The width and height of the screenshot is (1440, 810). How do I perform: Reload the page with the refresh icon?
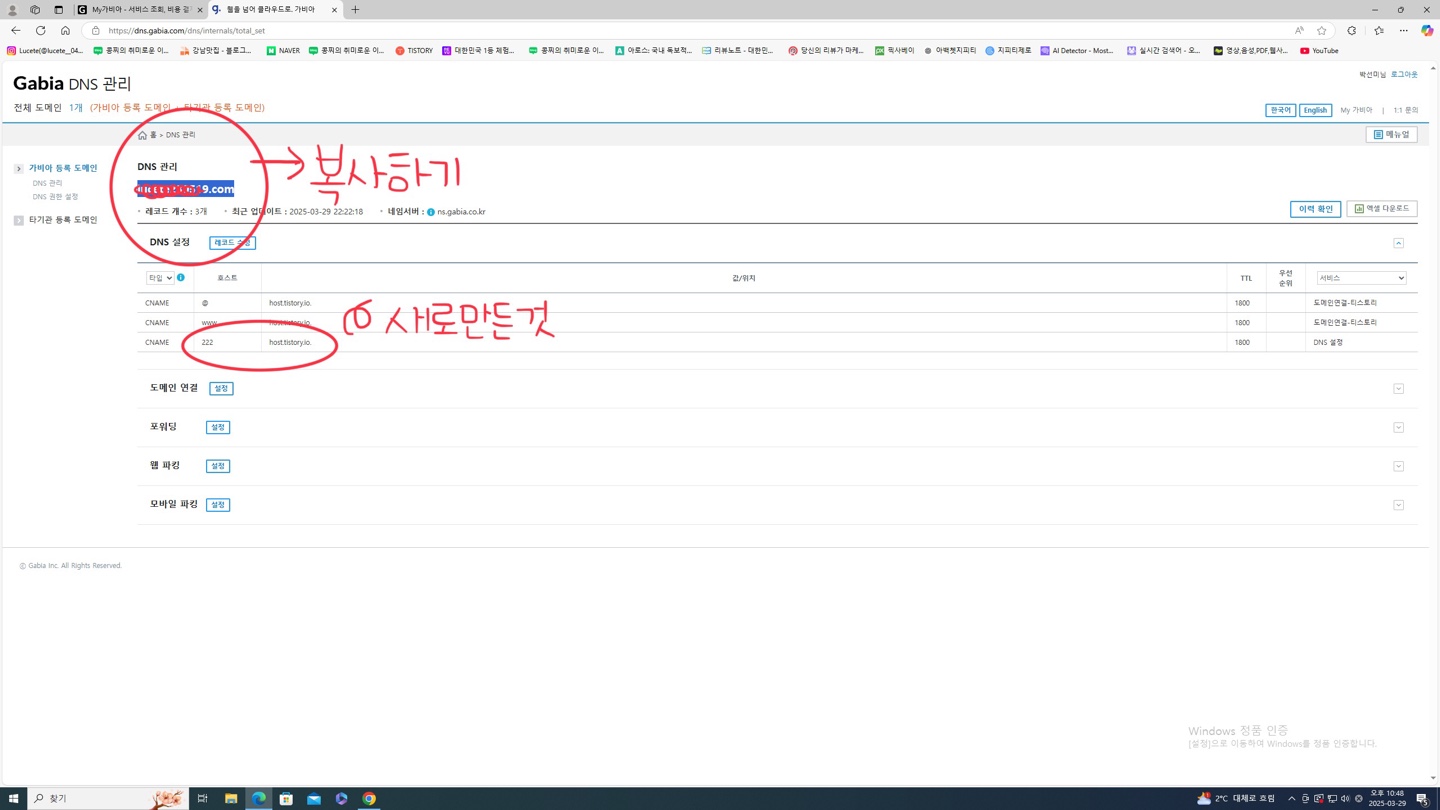(40, 31)
